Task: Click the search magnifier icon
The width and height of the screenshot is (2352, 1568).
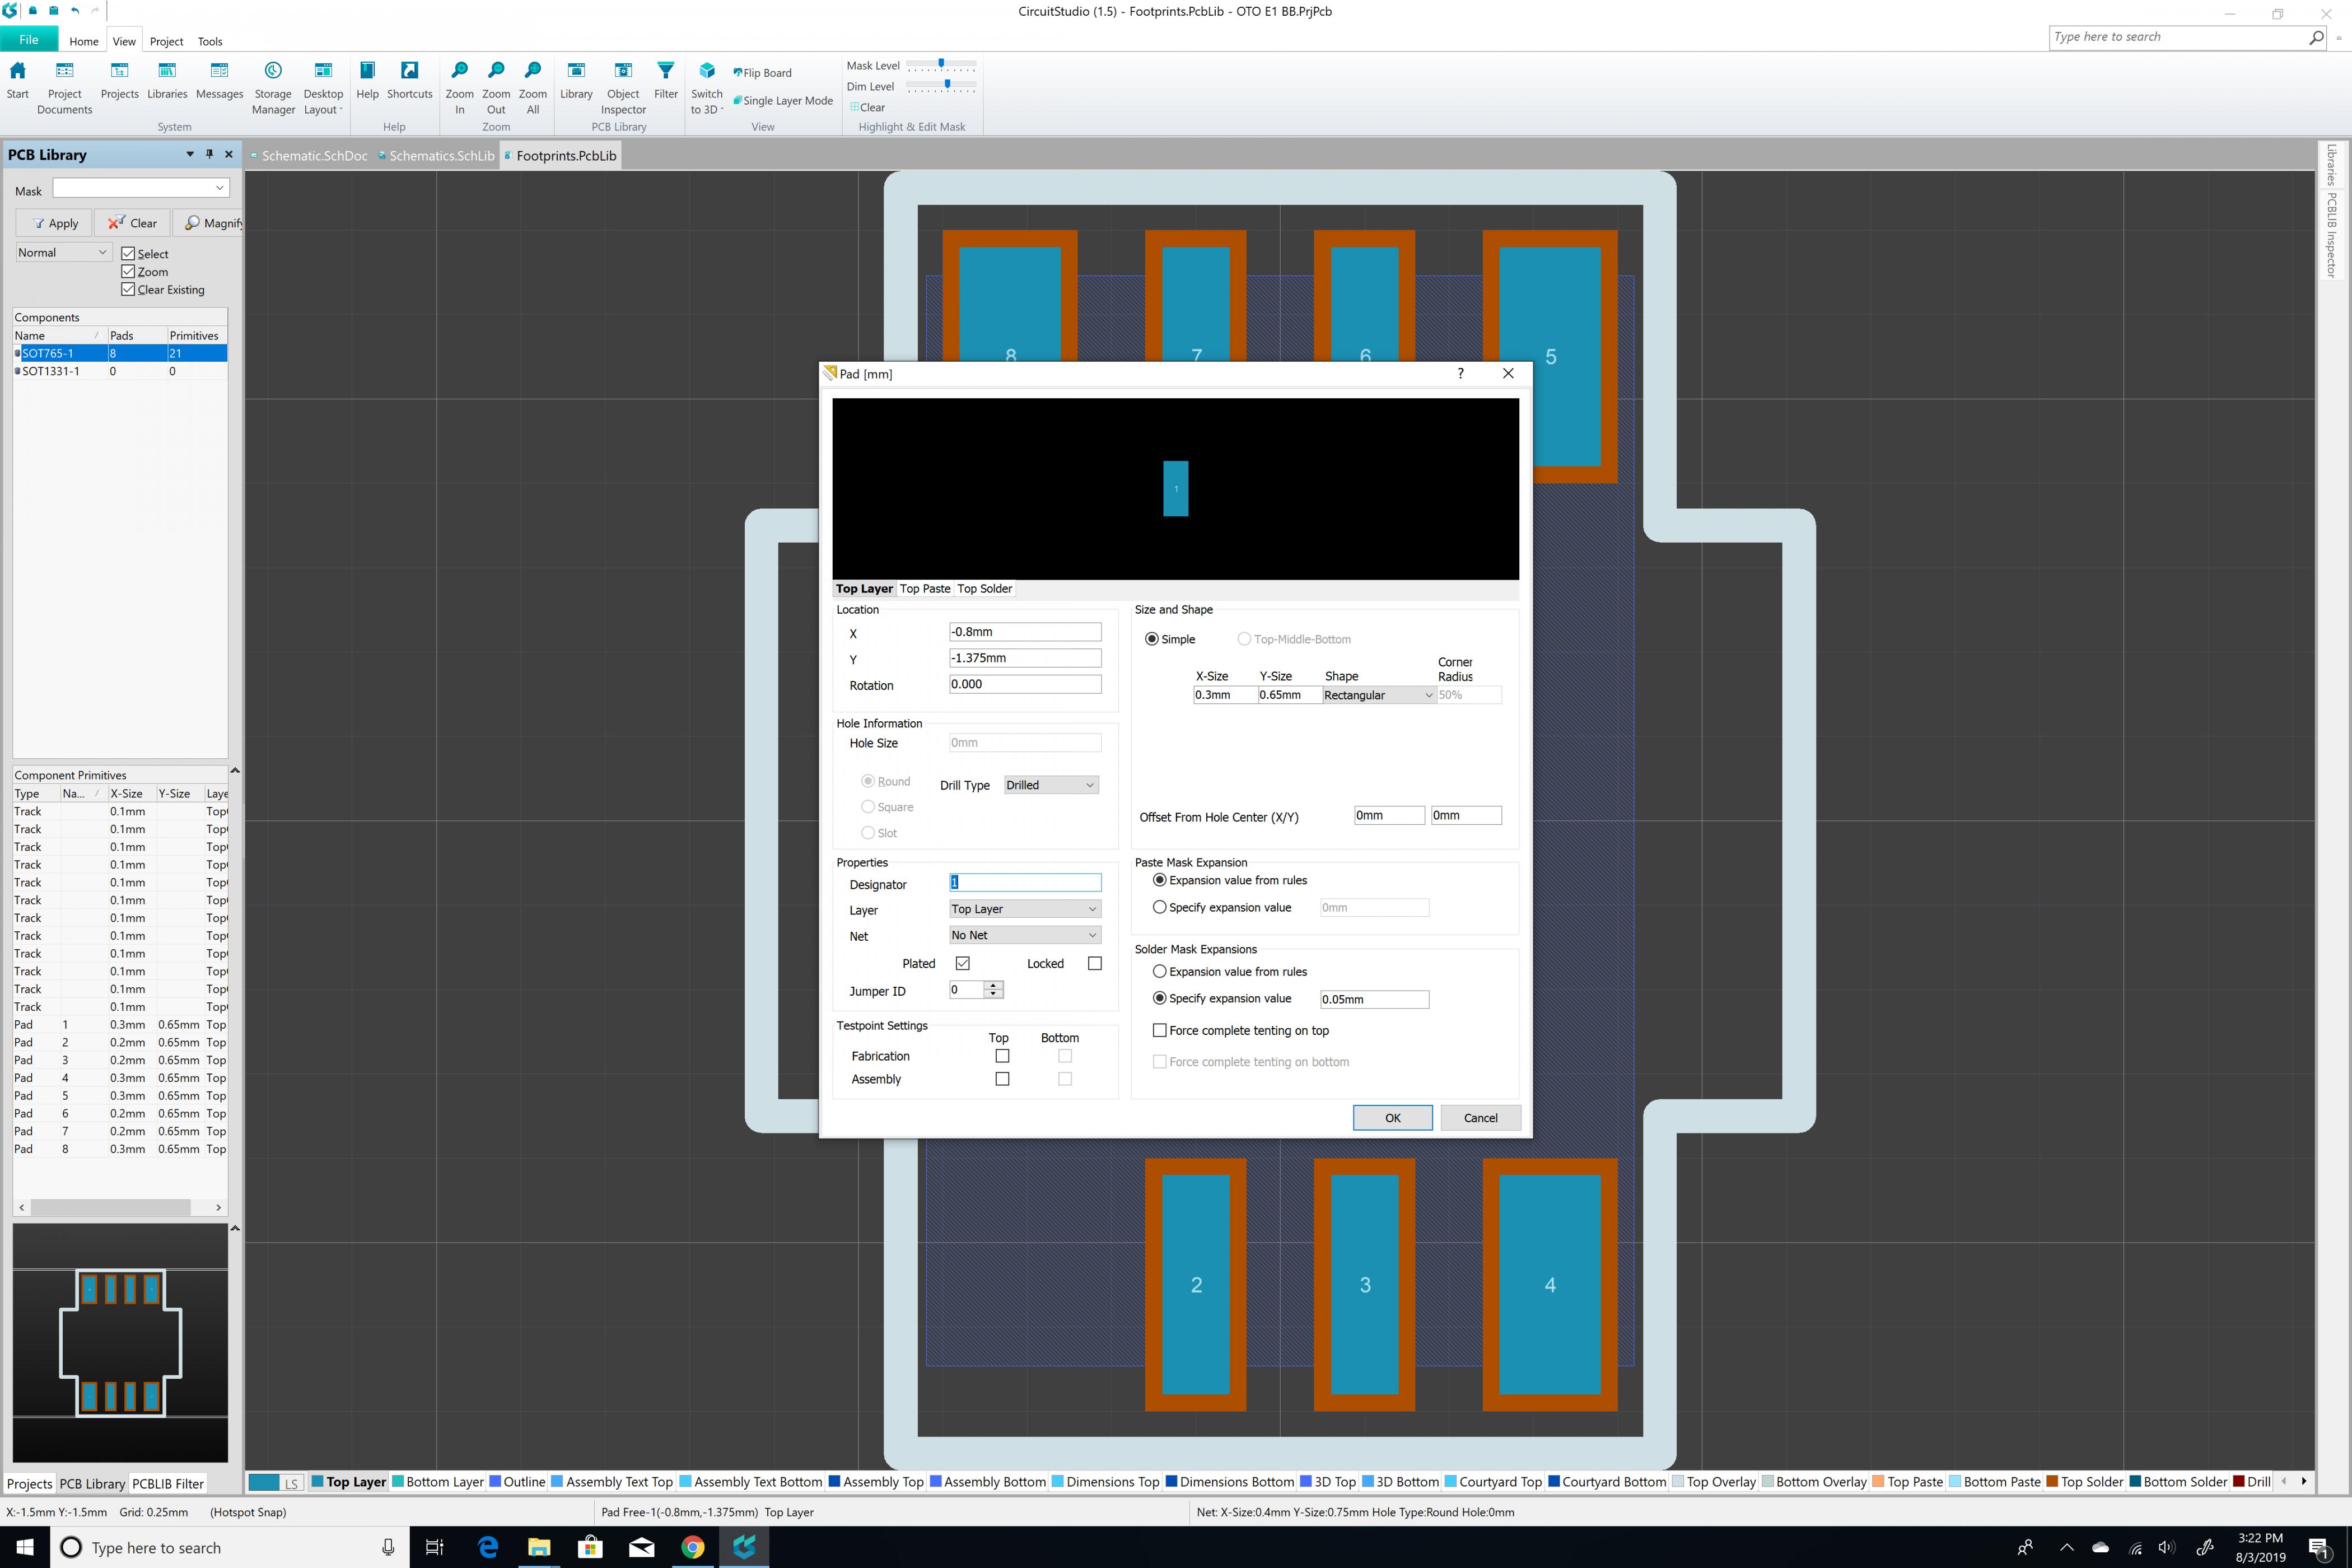Action: pos(2316,37)
